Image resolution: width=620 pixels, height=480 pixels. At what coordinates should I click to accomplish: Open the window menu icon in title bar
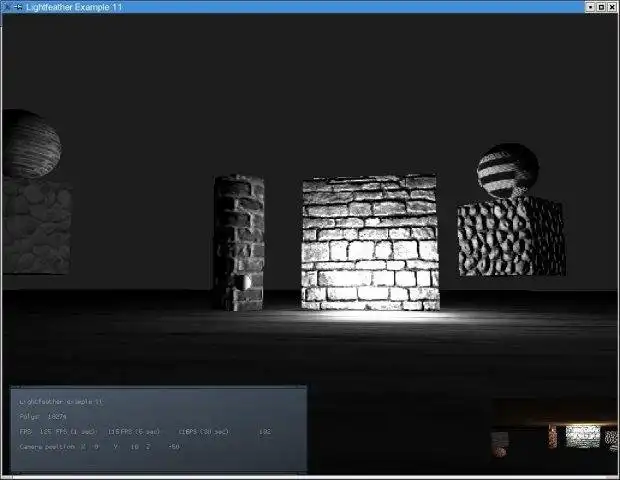coord(7,6)
